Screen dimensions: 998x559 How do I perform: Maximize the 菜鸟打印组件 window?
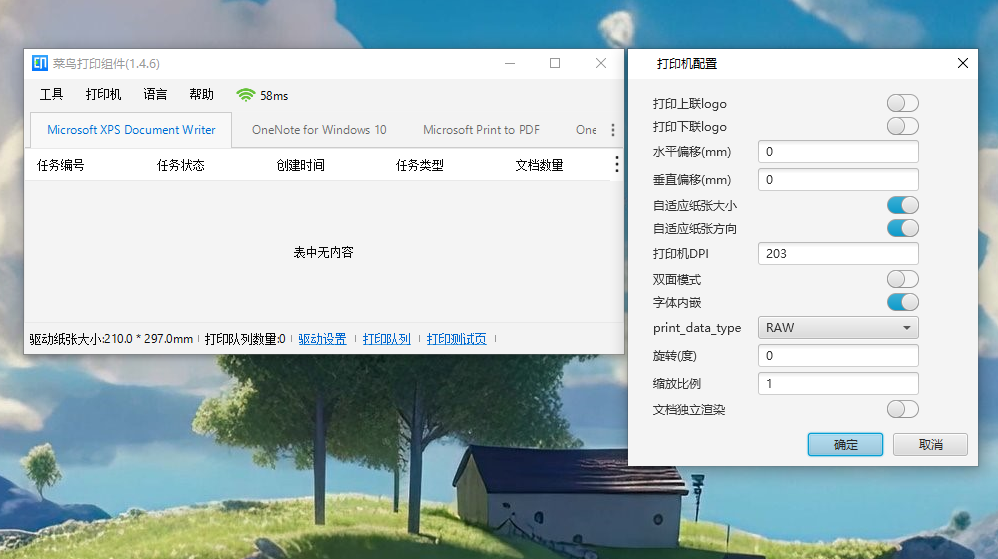555,63
